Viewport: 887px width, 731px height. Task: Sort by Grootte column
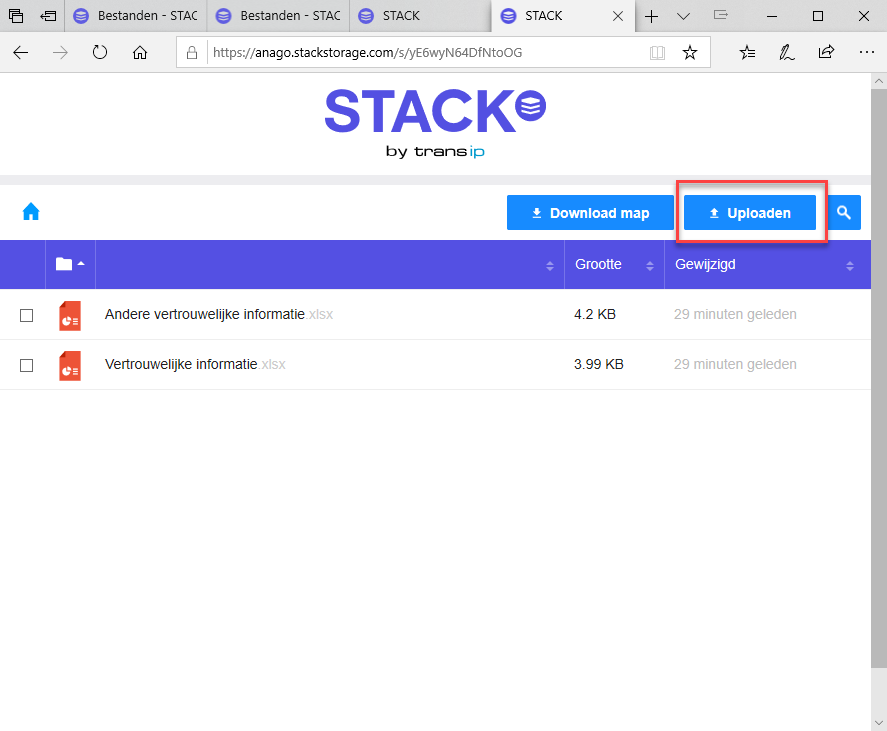(x=614, y=264)
